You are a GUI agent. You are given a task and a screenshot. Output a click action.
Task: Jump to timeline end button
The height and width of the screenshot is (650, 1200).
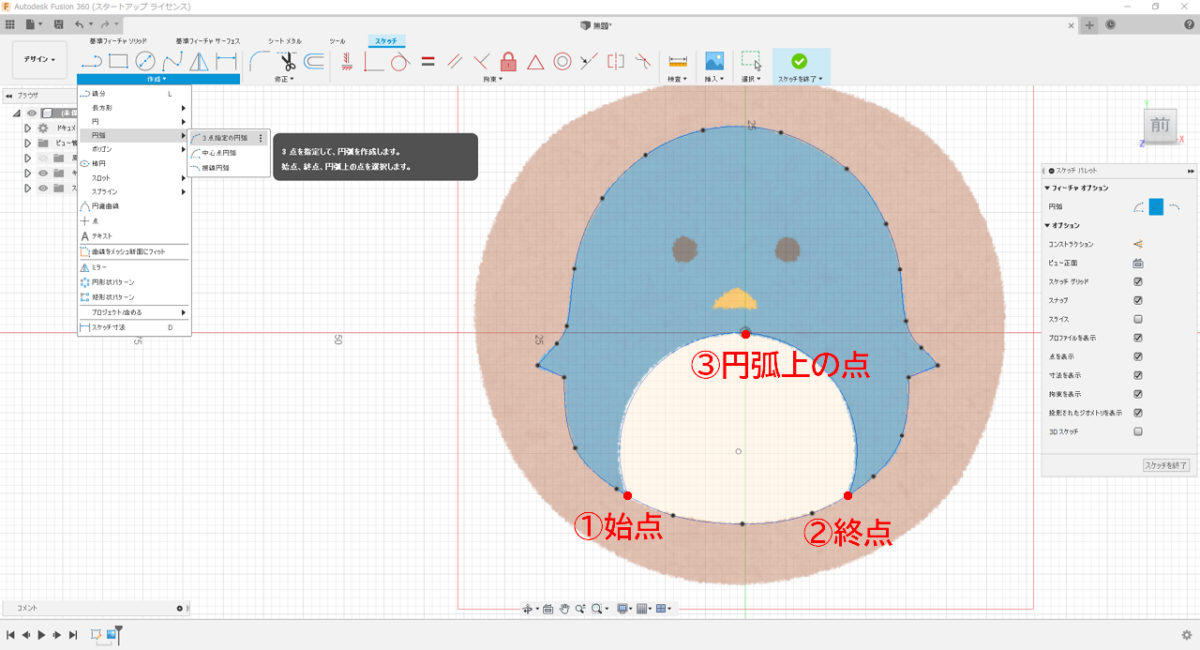point(73,635)
